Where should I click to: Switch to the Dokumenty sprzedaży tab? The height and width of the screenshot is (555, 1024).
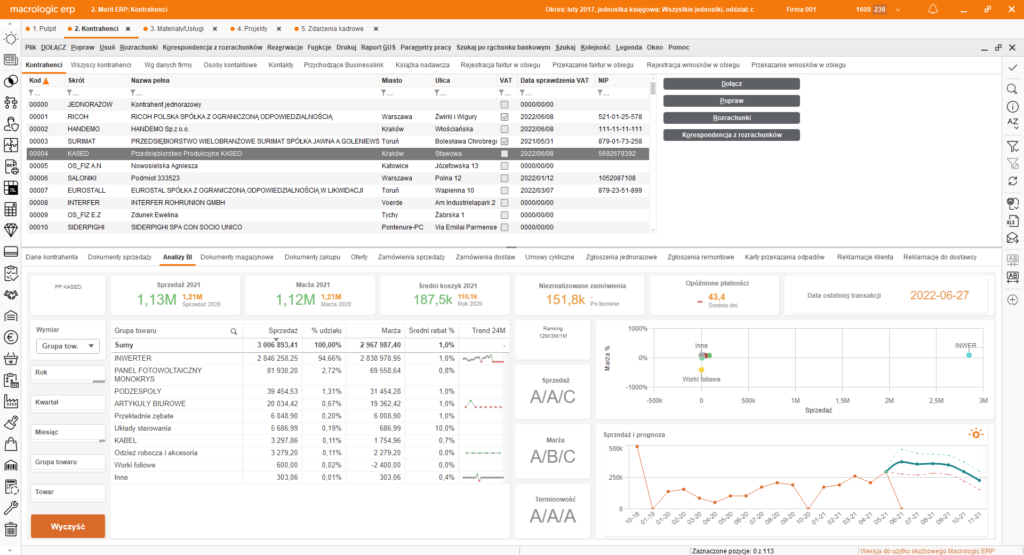pyautogui.click(x=119, y=257)
